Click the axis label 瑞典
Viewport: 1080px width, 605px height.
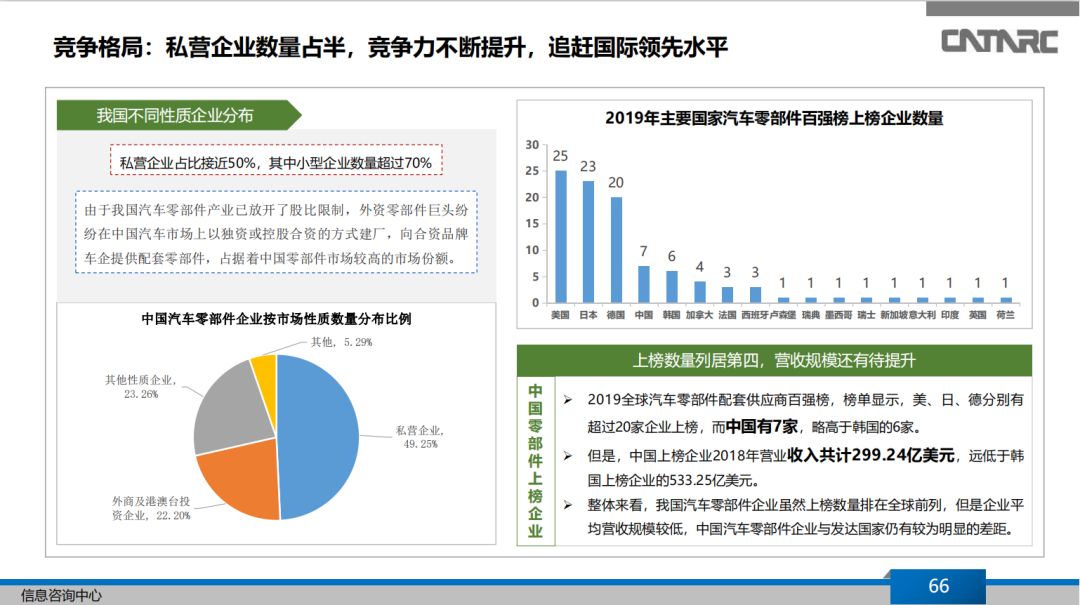tap(811, 315)
